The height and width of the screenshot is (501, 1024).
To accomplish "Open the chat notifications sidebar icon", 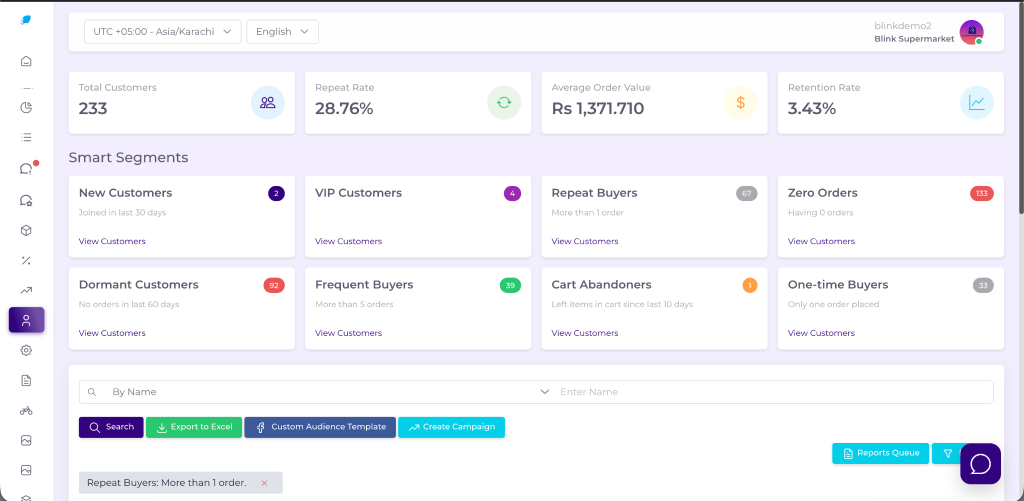I will (x=26, y=169).
